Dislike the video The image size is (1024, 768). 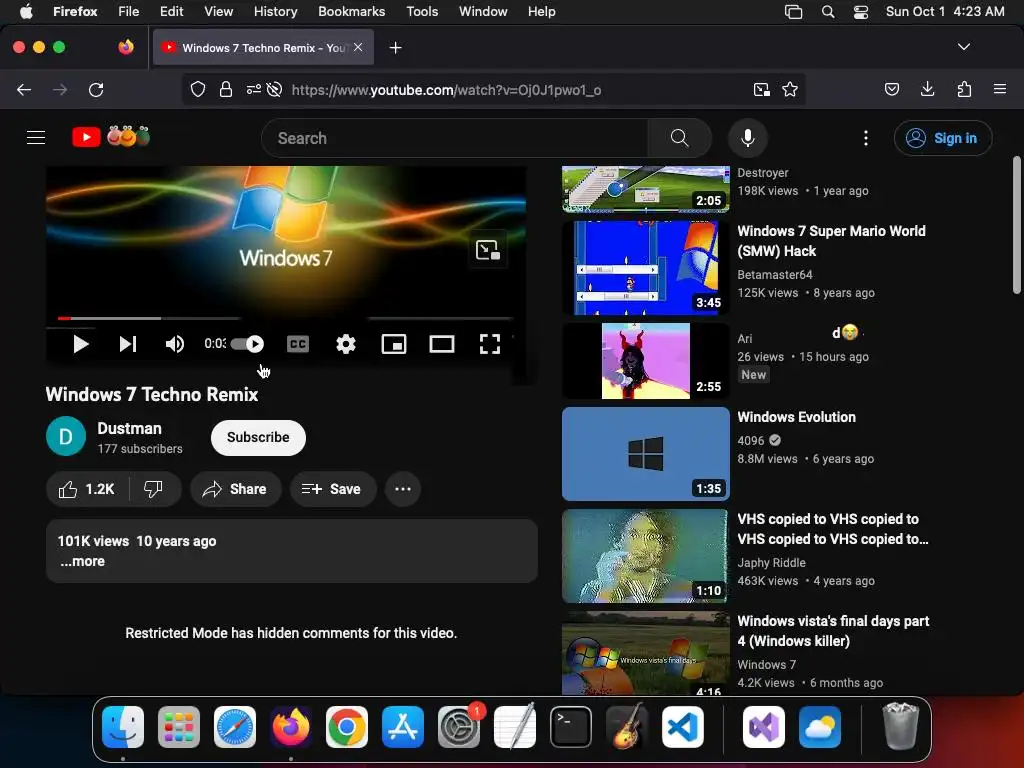153,489
